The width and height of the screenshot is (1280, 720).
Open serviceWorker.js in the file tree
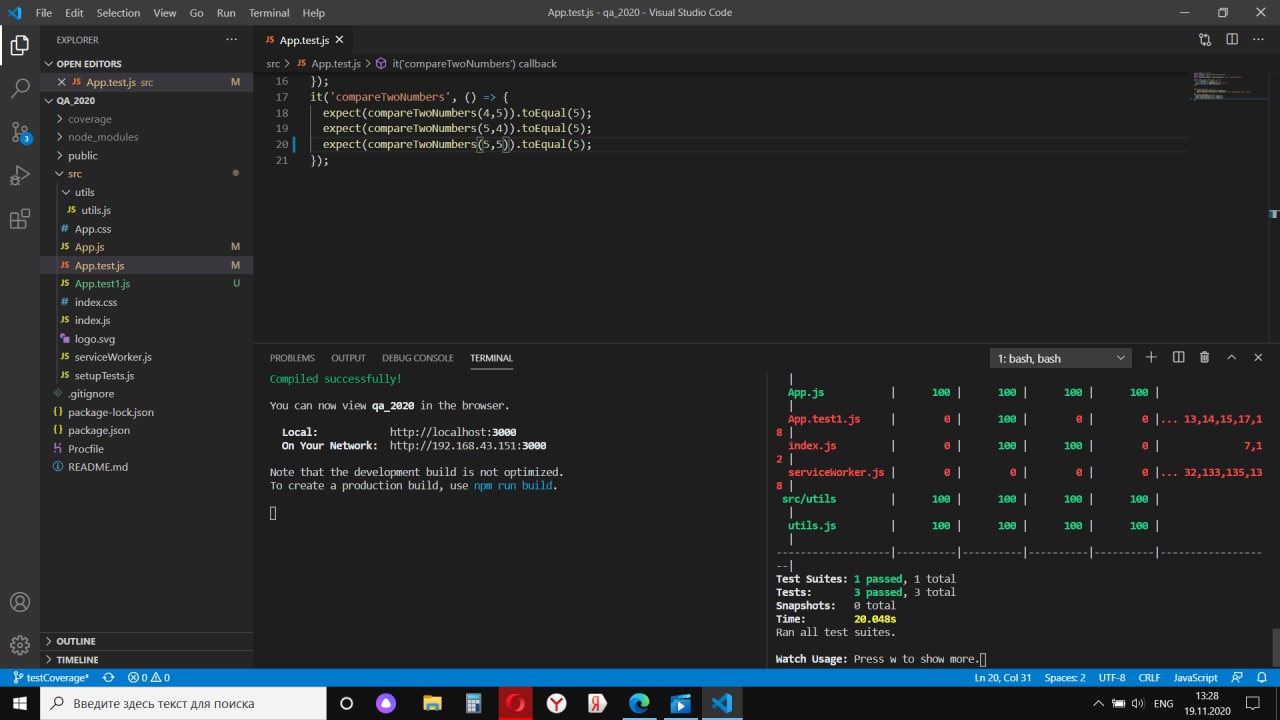click(147, 357)
